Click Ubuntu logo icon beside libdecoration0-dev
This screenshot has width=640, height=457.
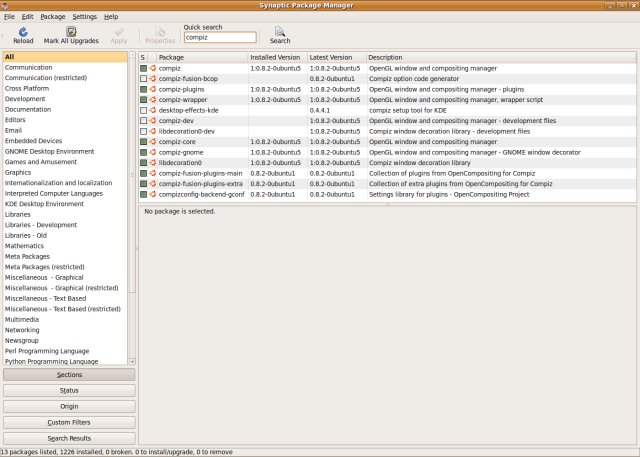tap(153, 131)
